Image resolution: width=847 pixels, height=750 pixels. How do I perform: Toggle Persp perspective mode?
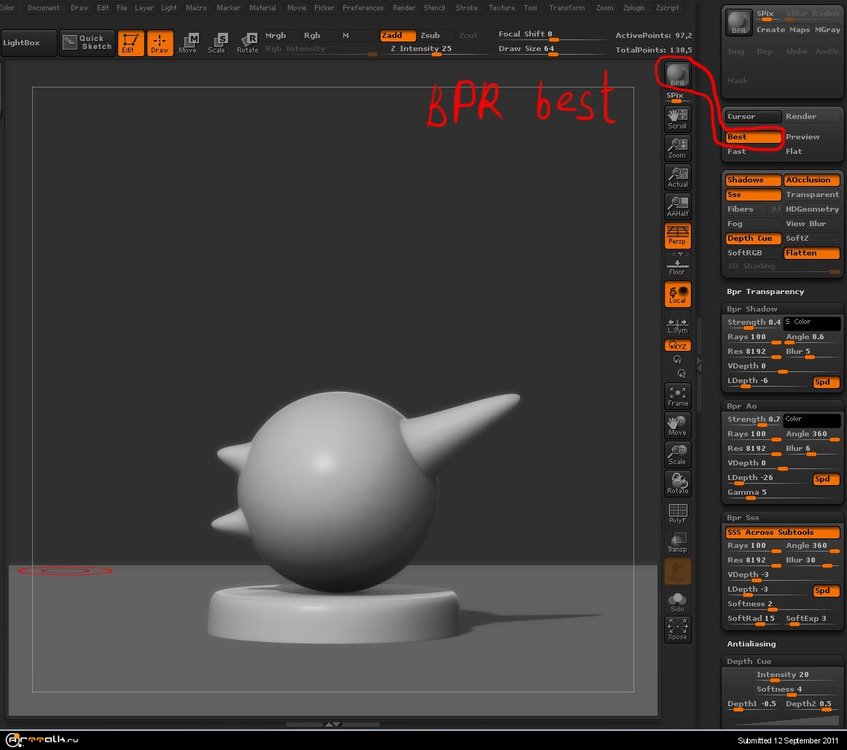677,236
